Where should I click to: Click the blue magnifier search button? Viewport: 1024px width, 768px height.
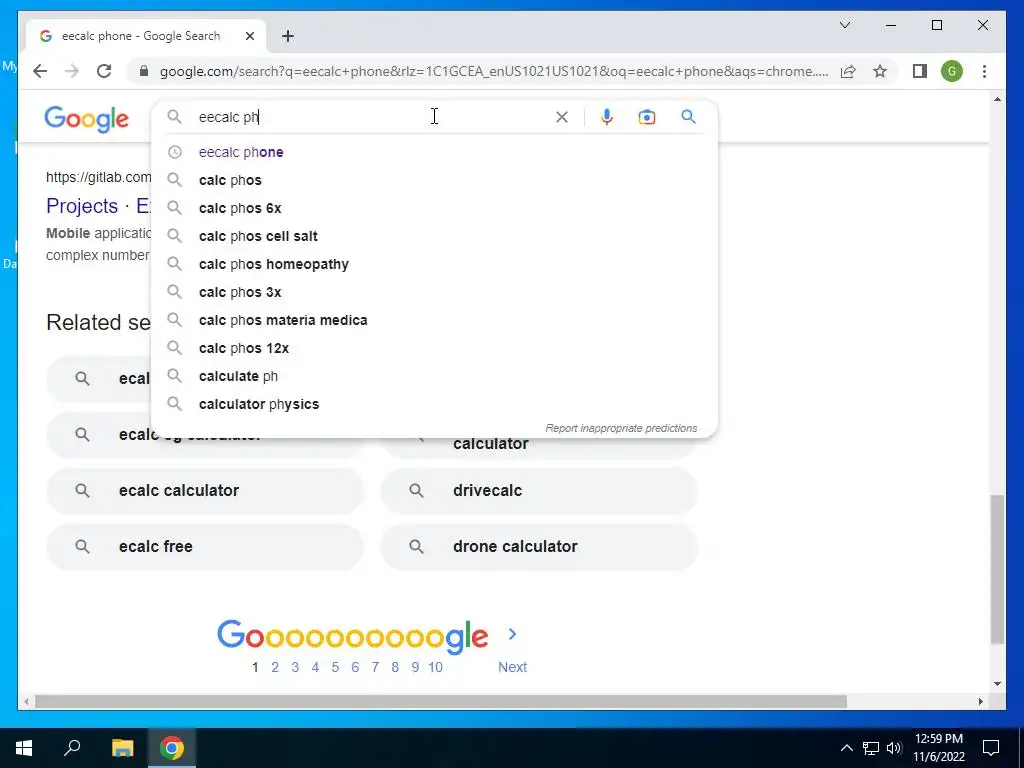click(688, 117)
